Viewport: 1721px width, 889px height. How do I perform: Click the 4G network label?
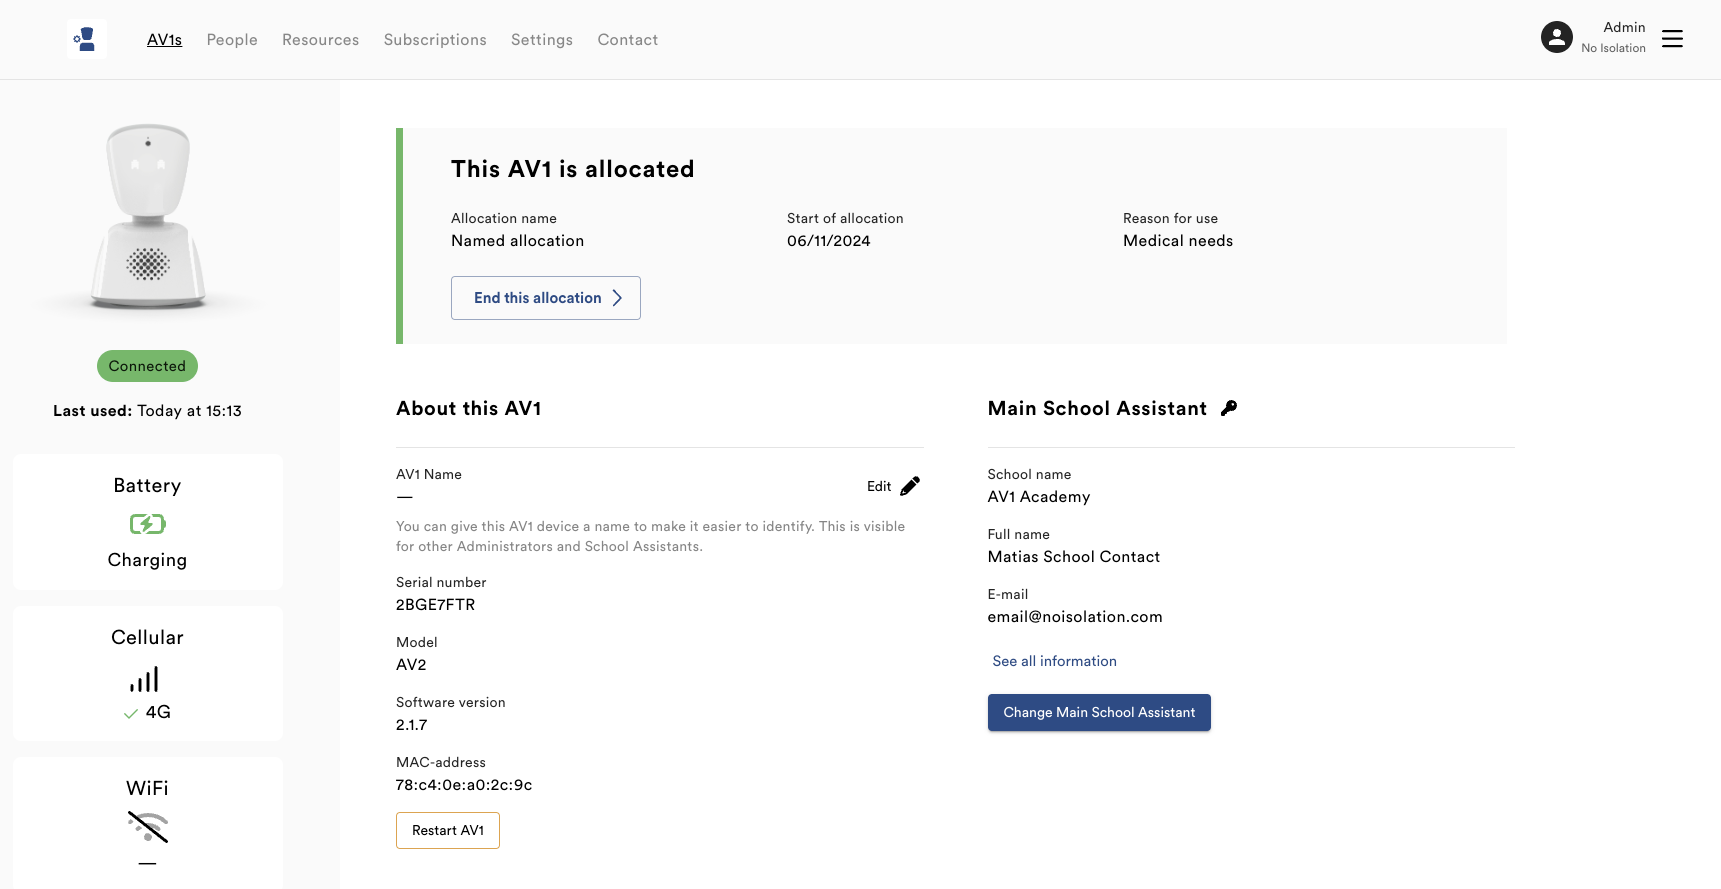158,712
